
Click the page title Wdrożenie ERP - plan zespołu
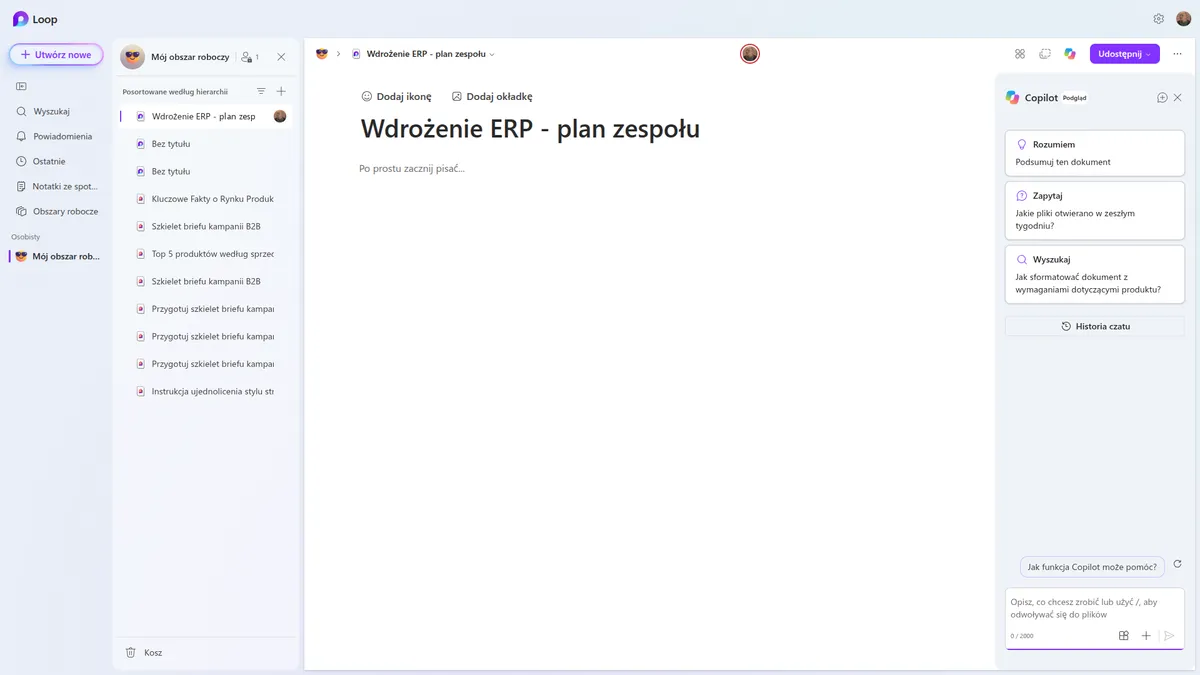(530, 129)
